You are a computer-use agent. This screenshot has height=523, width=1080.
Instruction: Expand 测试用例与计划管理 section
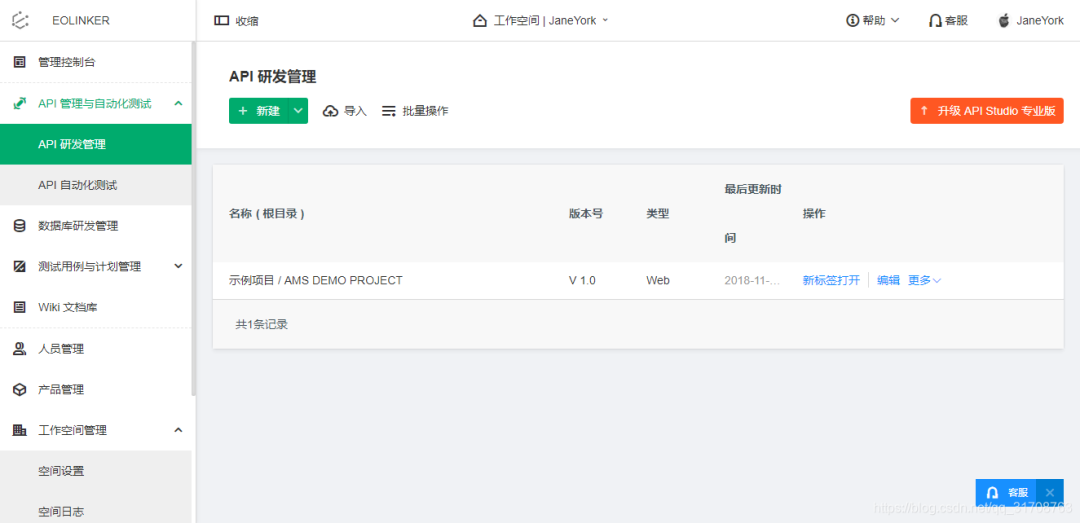[178, 266]
